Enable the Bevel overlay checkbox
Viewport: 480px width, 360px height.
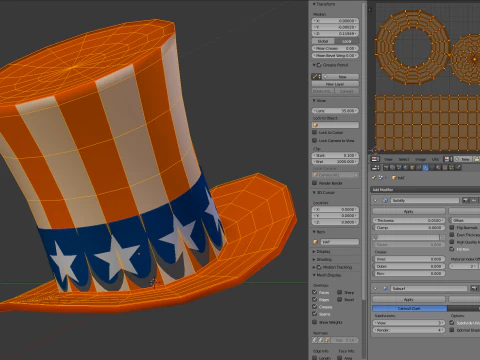click(x=339, y=299)
